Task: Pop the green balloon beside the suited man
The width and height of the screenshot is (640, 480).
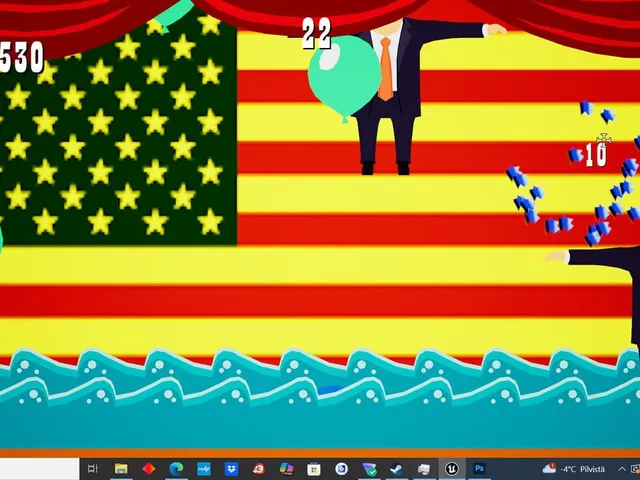Action: pos(344,79)
